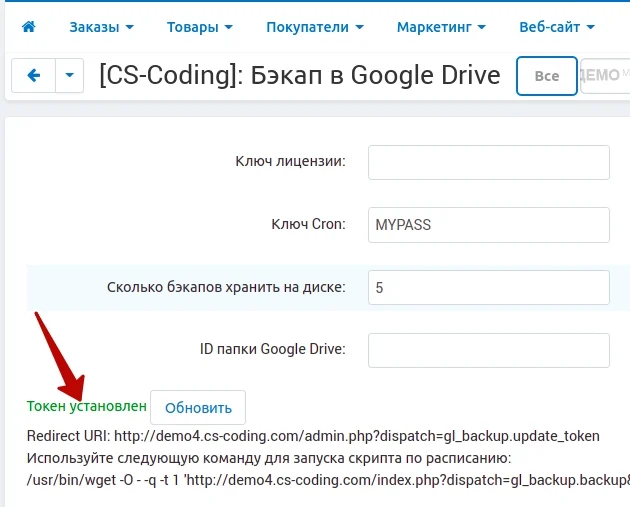The image size is (630, 507).
Task: Open the Товары menu
Action: 200,27
